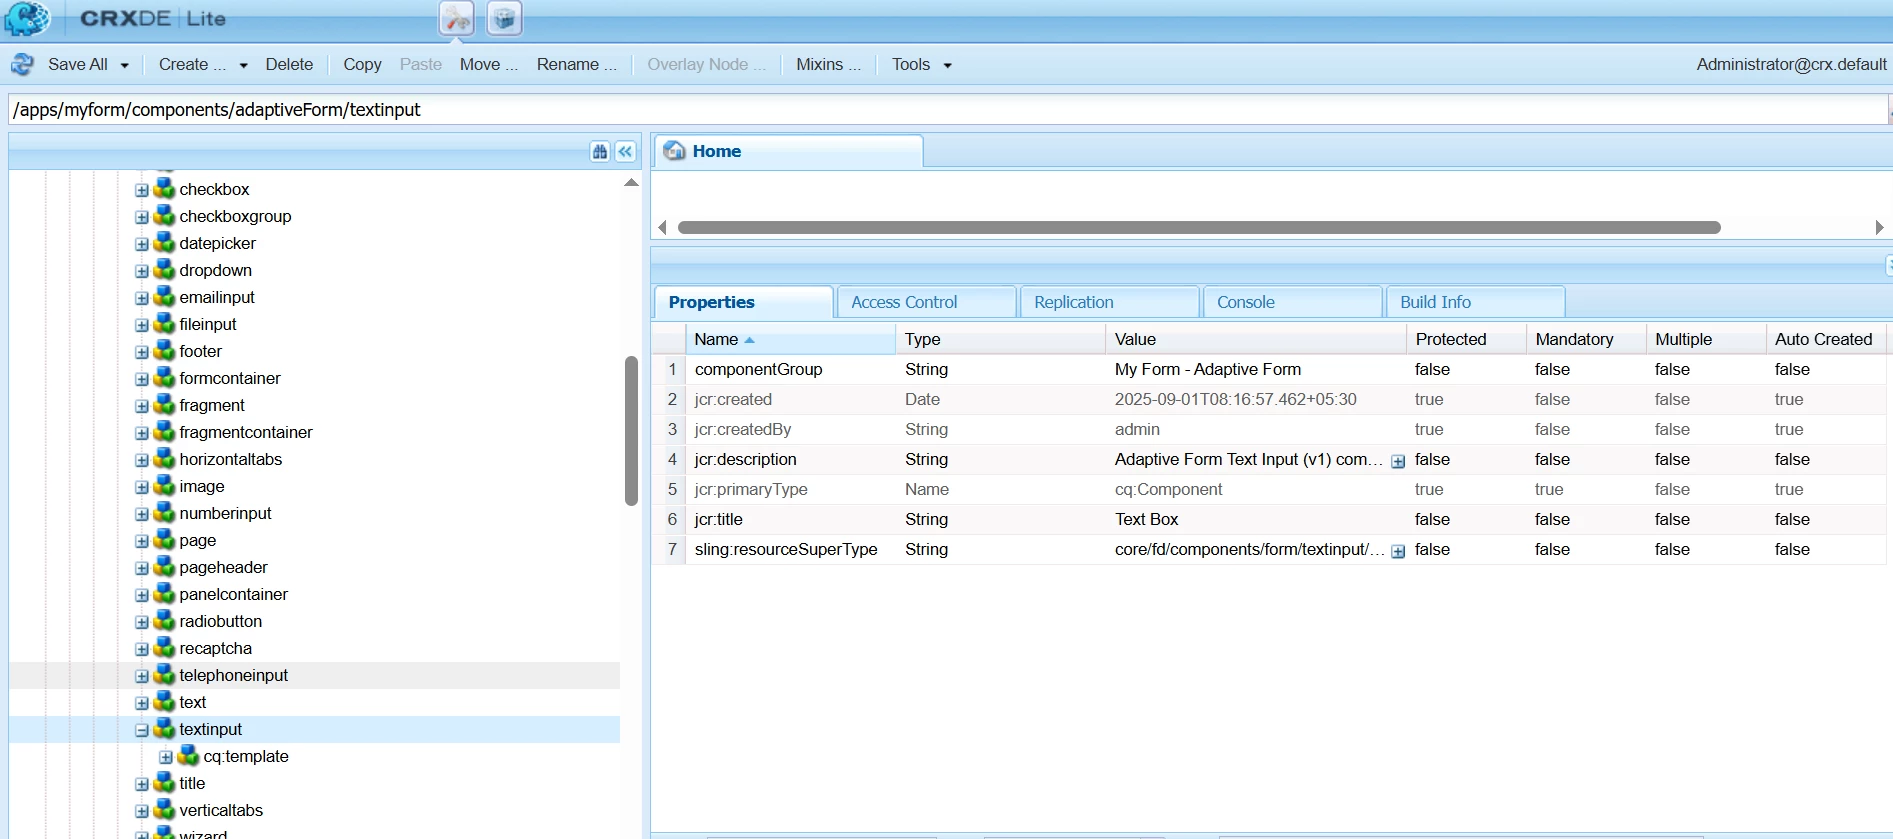
Task: Expand the emailinput node
Action: click(x=142, y=298)
